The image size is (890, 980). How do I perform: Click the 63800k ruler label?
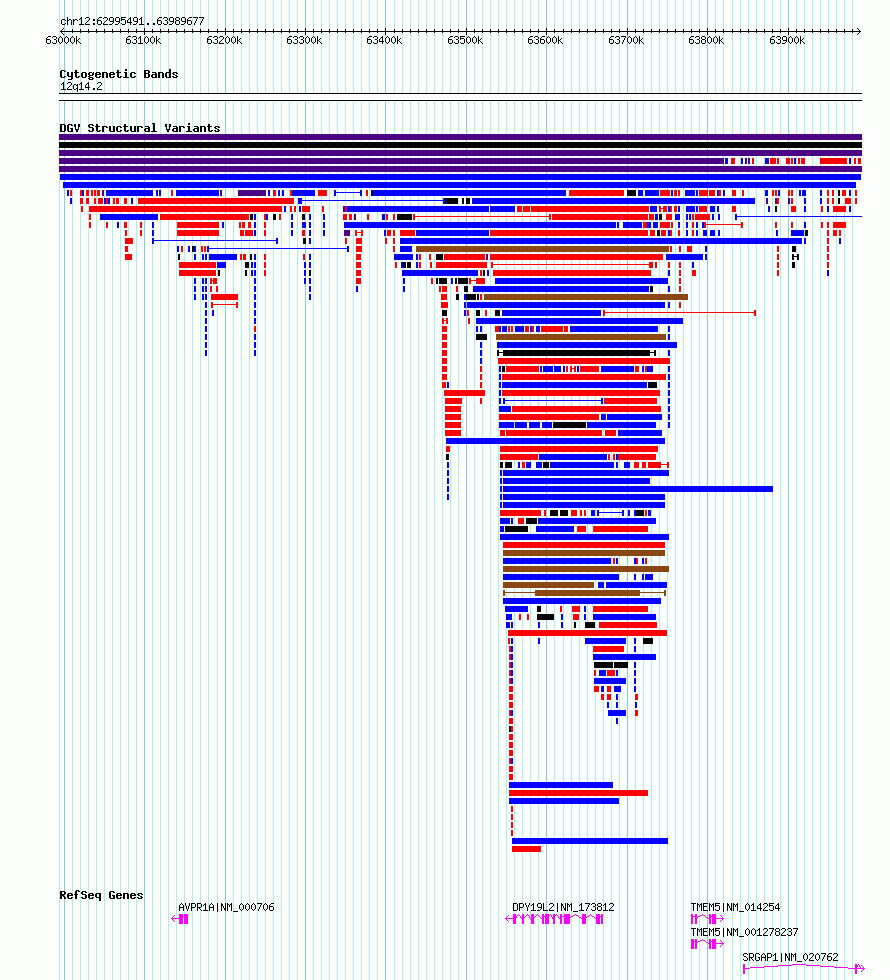tap(706, 41)
